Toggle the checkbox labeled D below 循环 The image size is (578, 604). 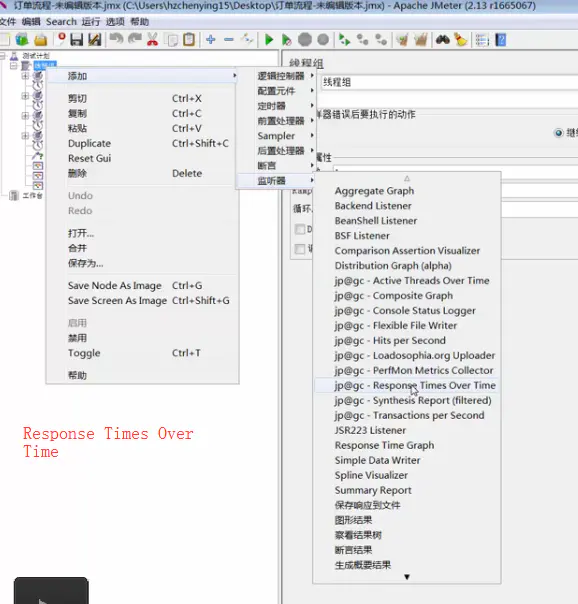(300, 229)
